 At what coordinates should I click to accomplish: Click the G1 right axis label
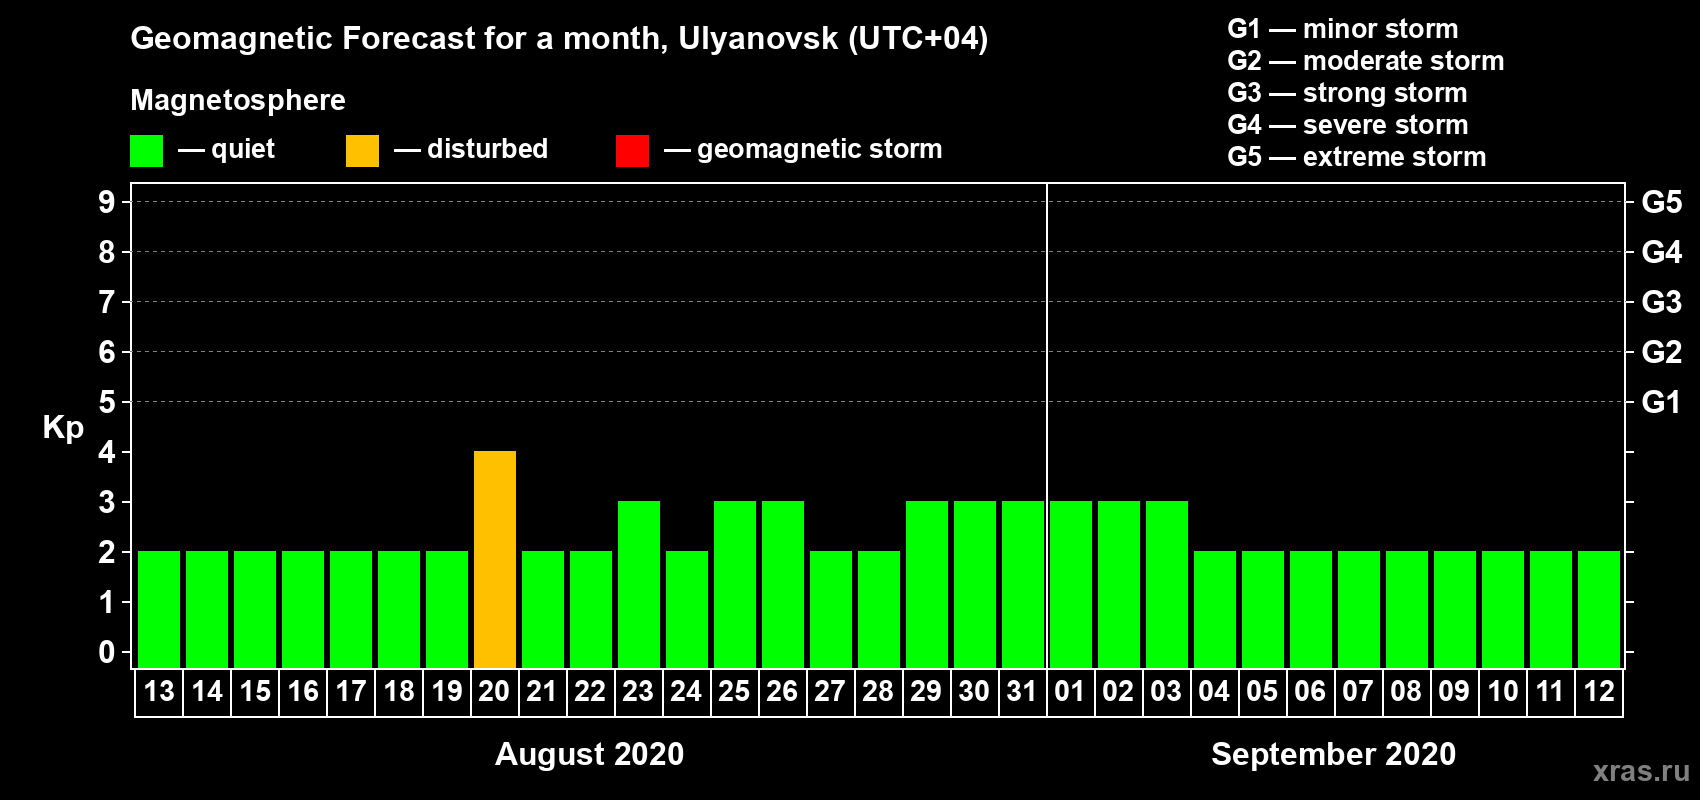(x=1662, y=402)
